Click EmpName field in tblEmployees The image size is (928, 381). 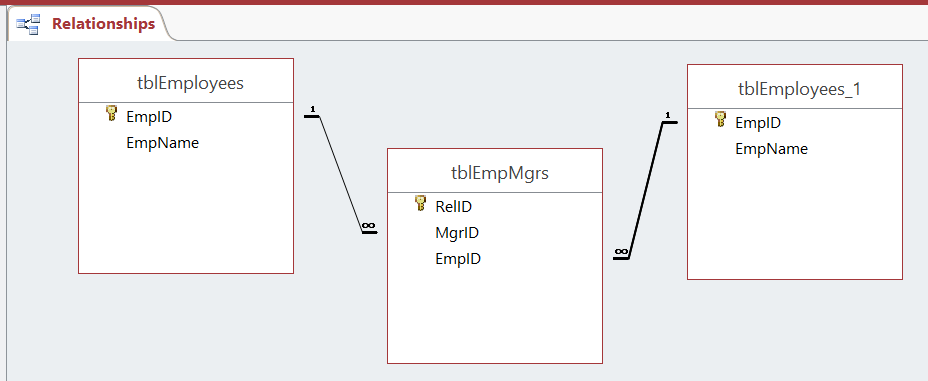coord(163,143)
